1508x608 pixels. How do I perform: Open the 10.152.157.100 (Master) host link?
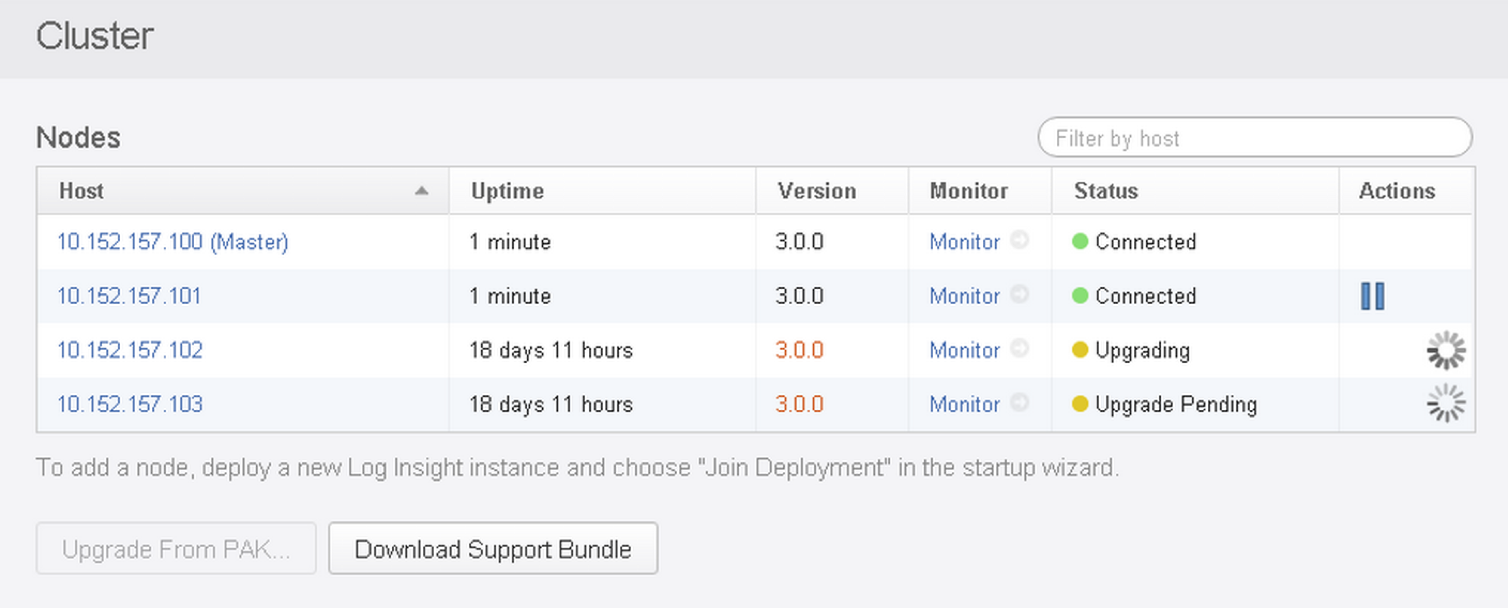[x=172, y=242]
